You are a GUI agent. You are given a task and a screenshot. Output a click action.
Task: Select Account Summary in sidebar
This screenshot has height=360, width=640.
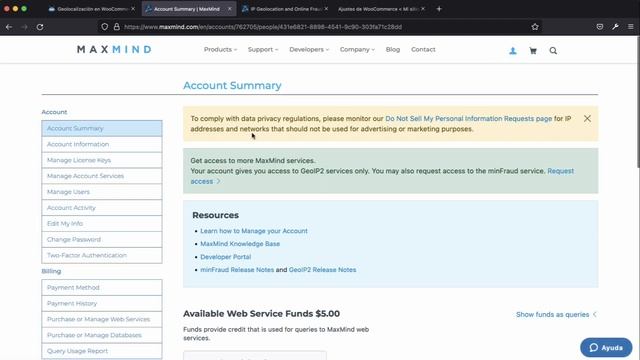[x=102, y=128]
